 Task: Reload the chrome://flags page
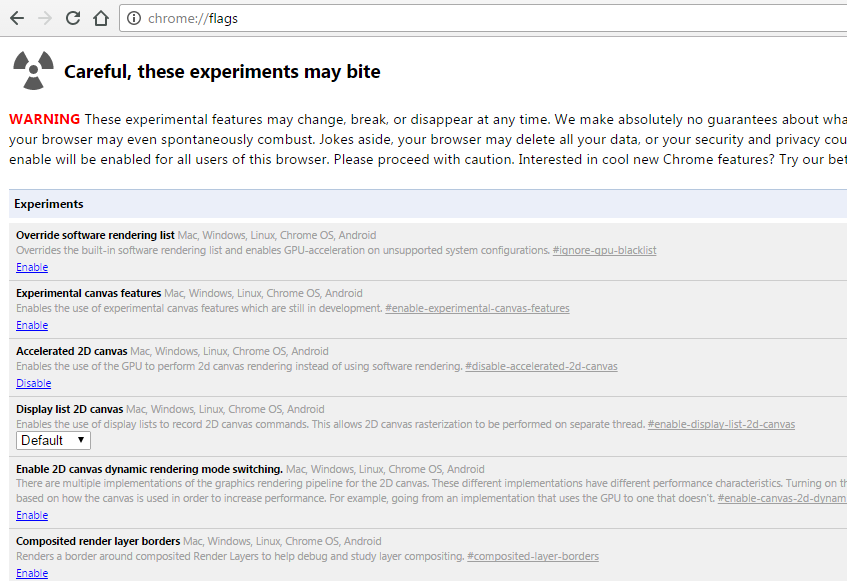pos(73,18)
